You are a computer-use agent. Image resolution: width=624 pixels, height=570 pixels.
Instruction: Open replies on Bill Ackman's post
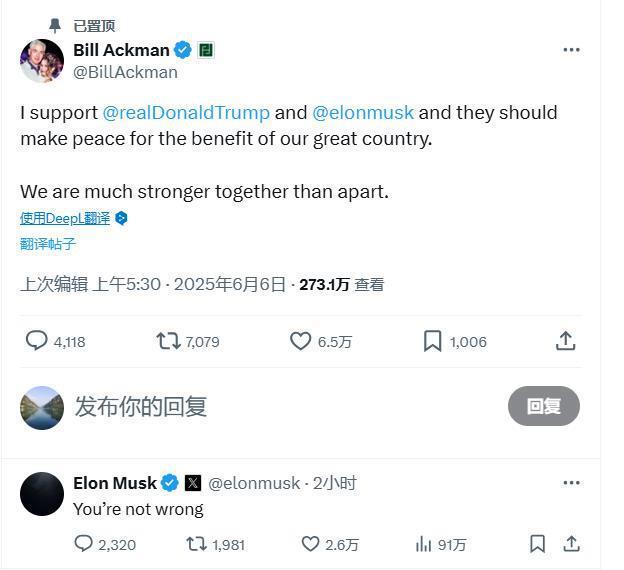[x=37, y=341]
